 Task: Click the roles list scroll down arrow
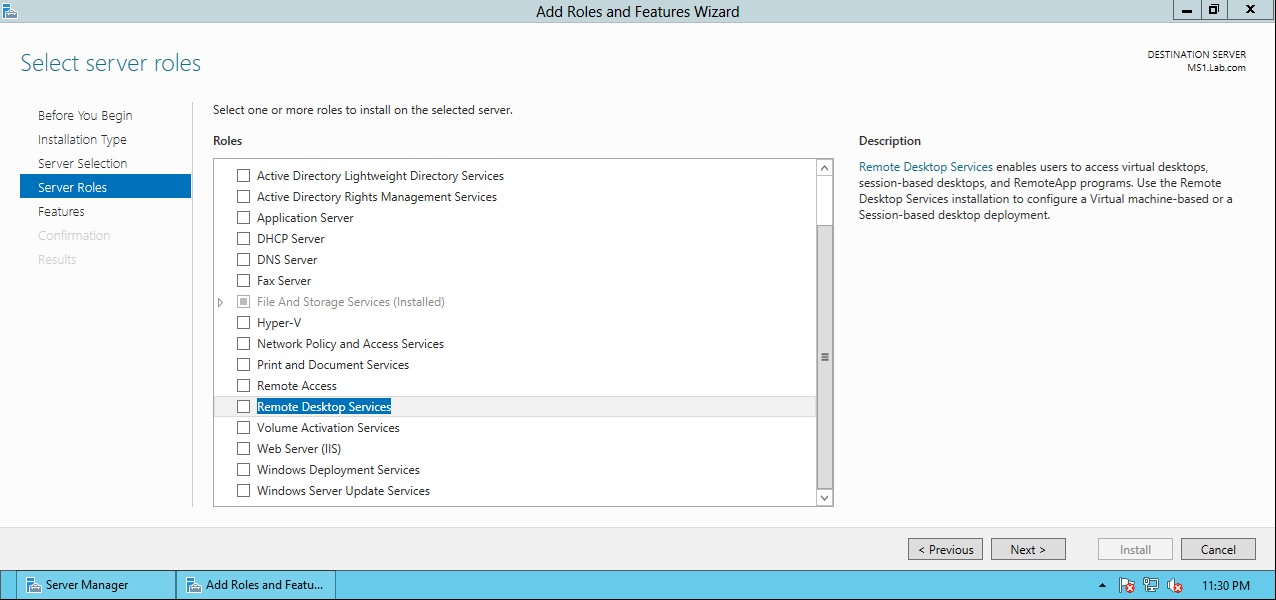[x=825, y=497]
